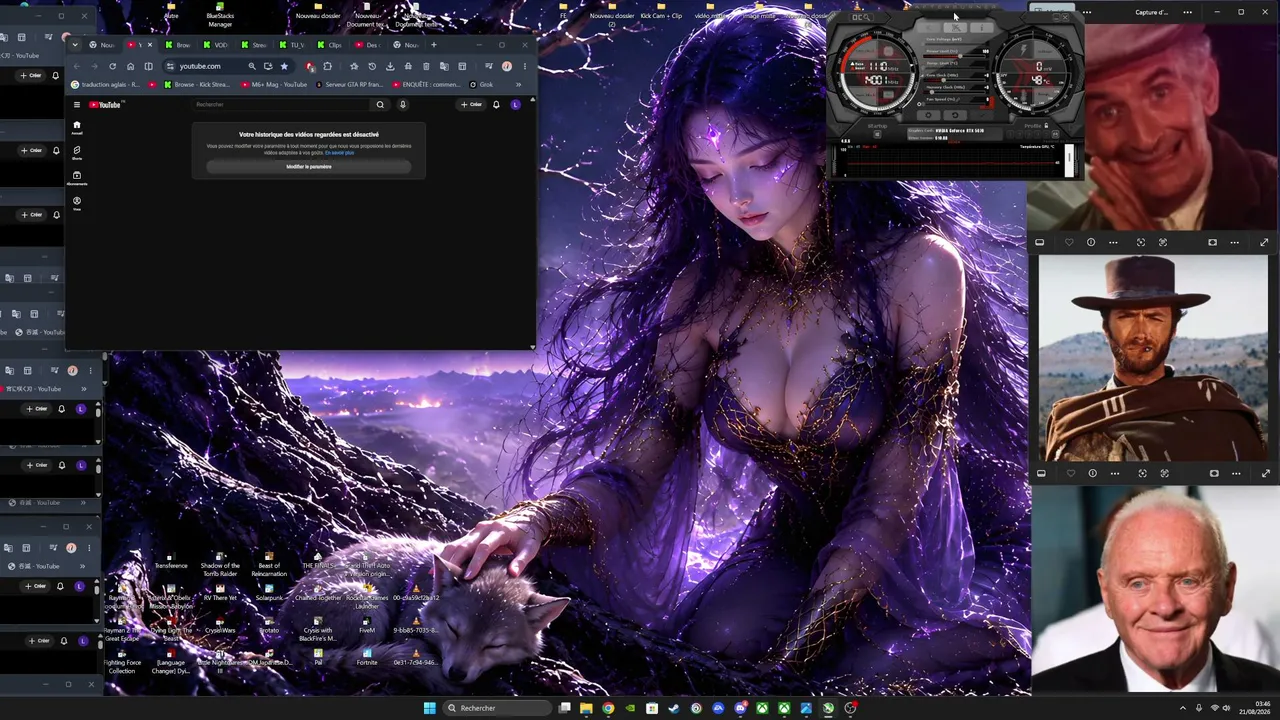
Task: Open the YouTube account avatar menu
Action: point(516,104)
